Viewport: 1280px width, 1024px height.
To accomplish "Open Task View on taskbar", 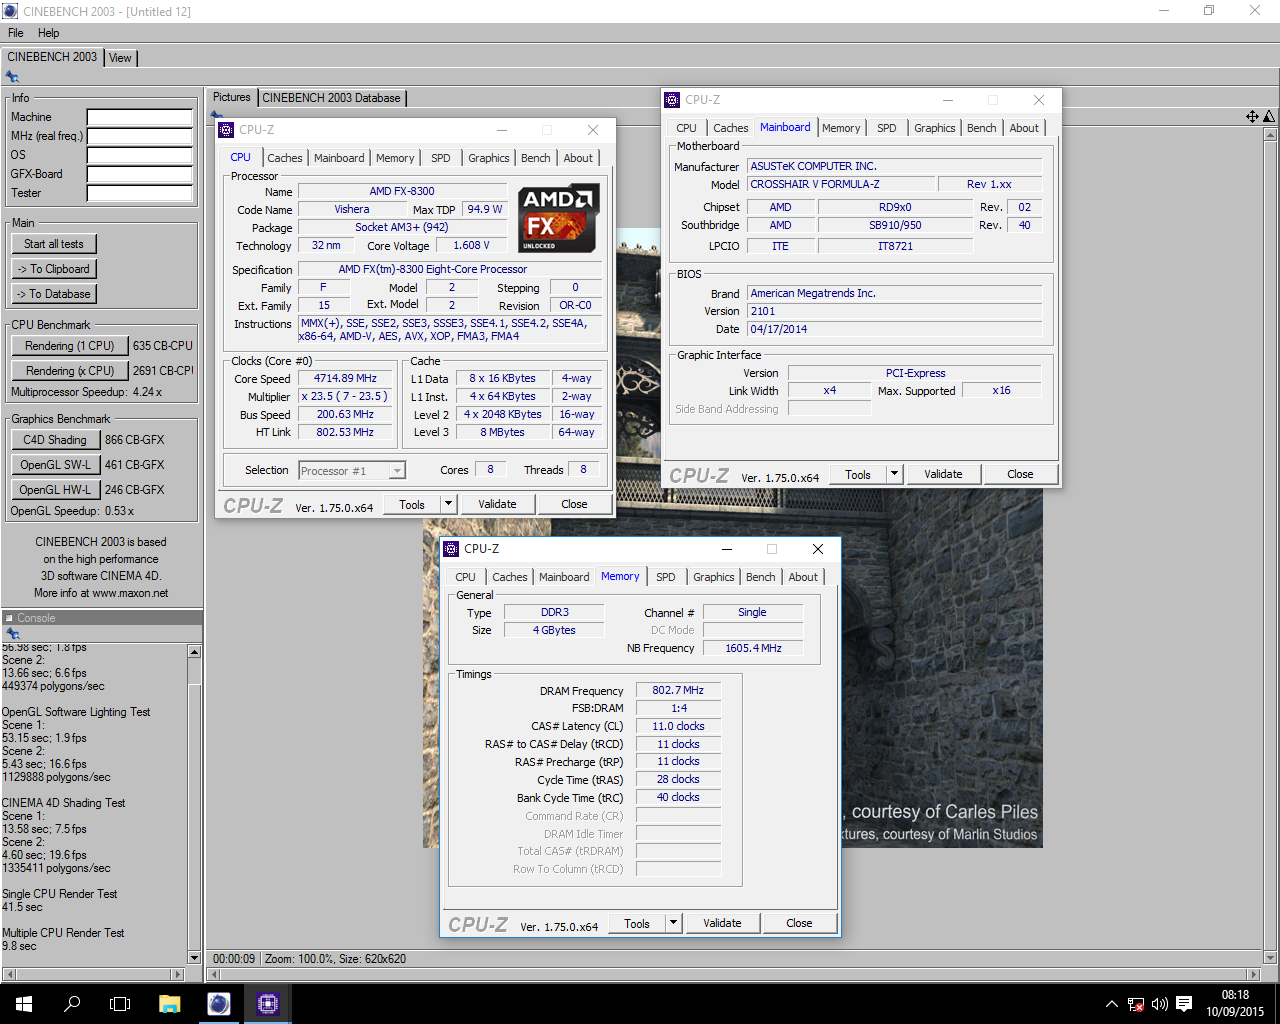I will pyautogui.click(x=120, y=1004).
